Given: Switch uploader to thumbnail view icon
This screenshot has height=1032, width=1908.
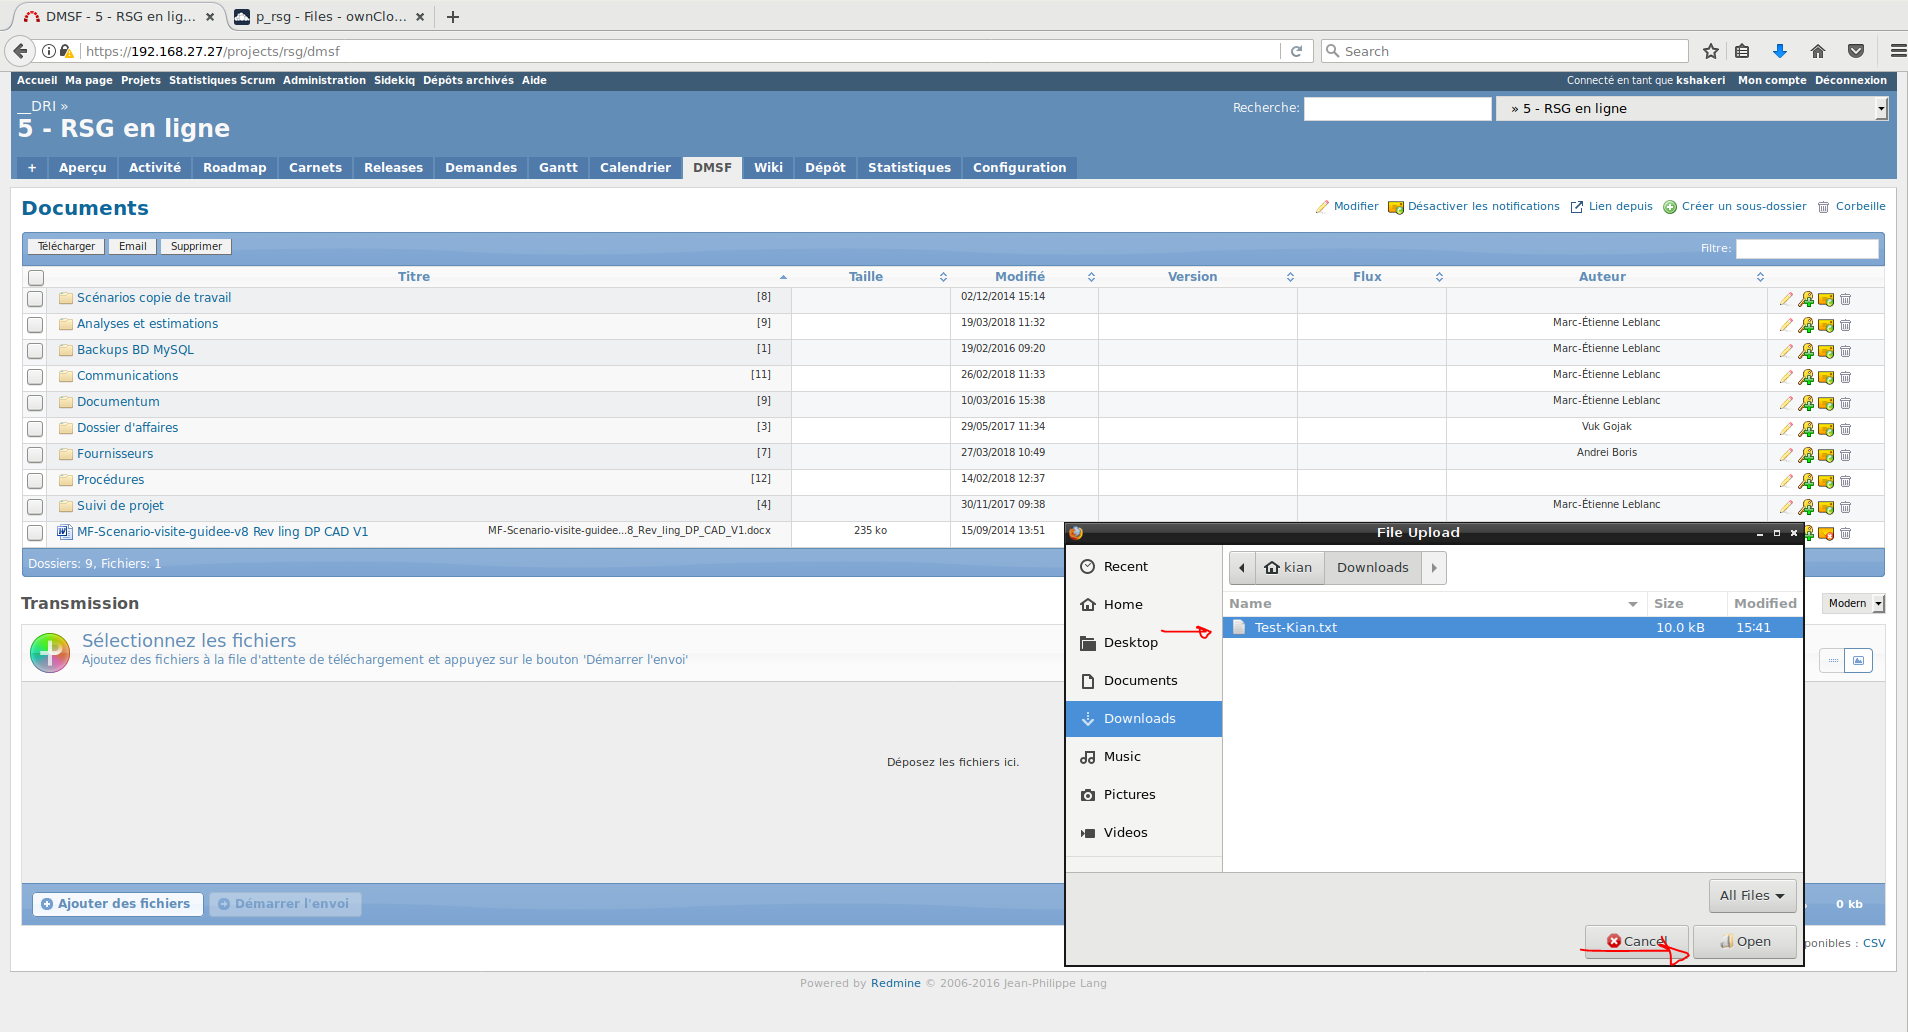Looking at the screenshot, I should (x=1858, y=660).
